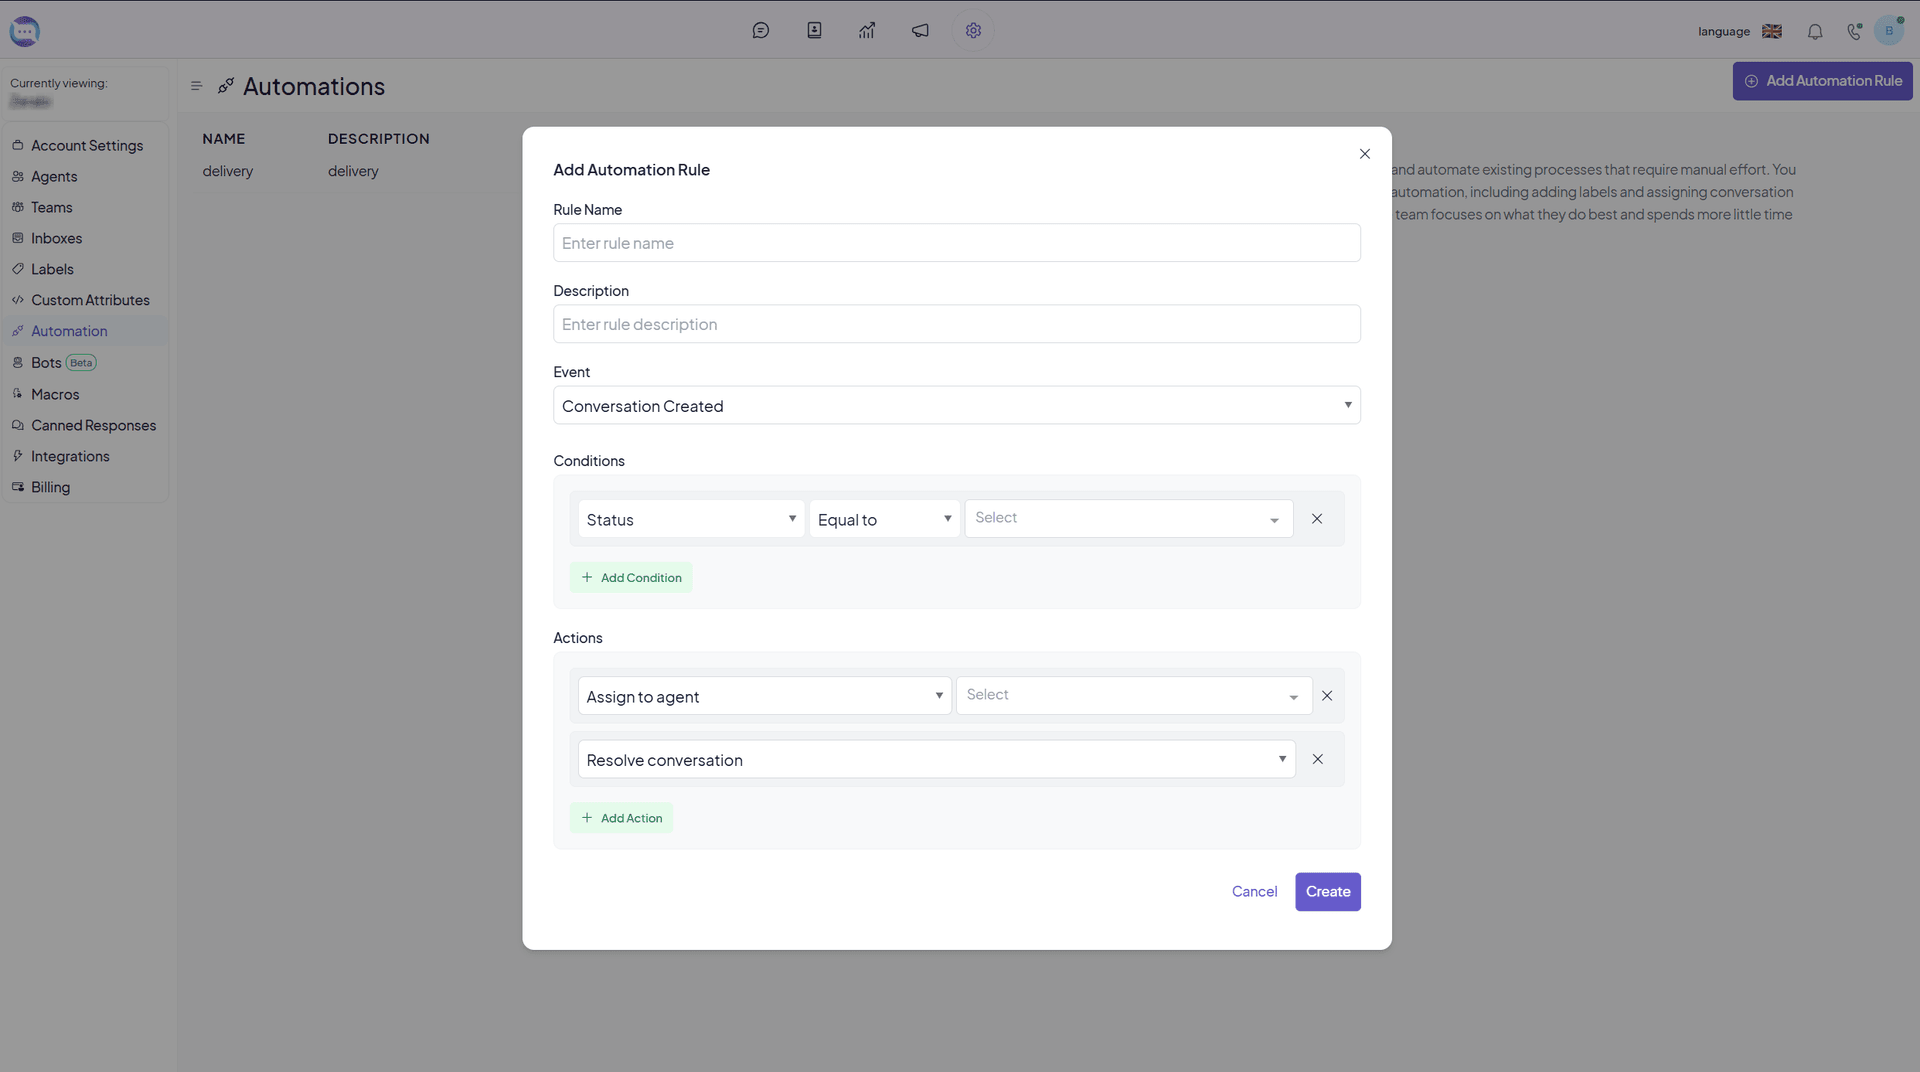Open the agent Select dropdown in Actions
This screenshot has height=1072, width=1920.
tap(1133, 696)
